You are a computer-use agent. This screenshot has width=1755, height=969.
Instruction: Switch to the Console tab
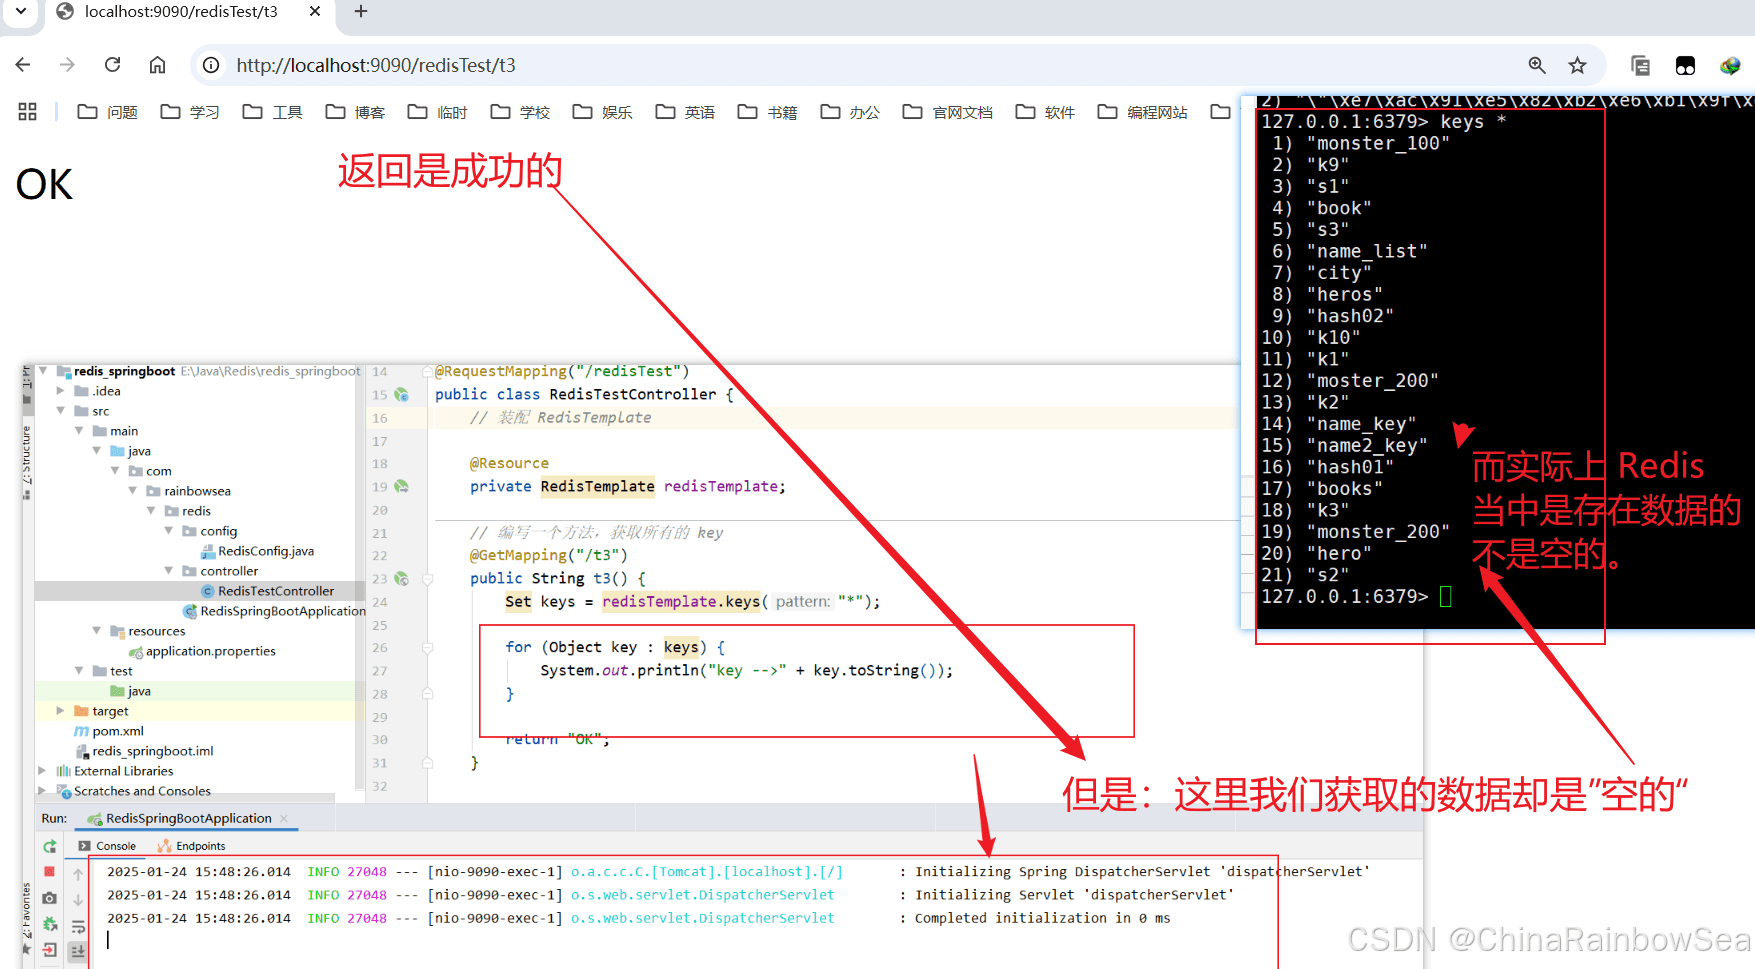click(x=107, y=846)
